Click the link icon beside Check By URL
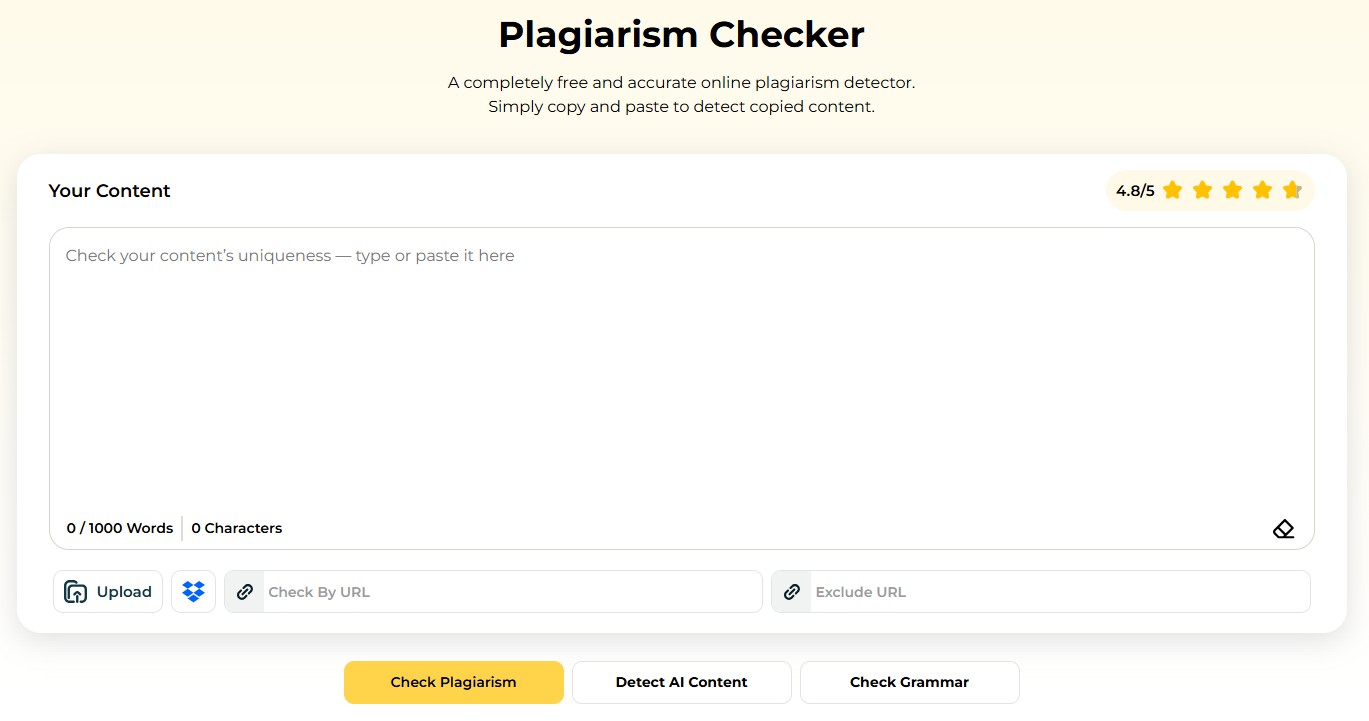This screenshot has height=721, width=1369. pyautogui.click(x=245, y=592)
